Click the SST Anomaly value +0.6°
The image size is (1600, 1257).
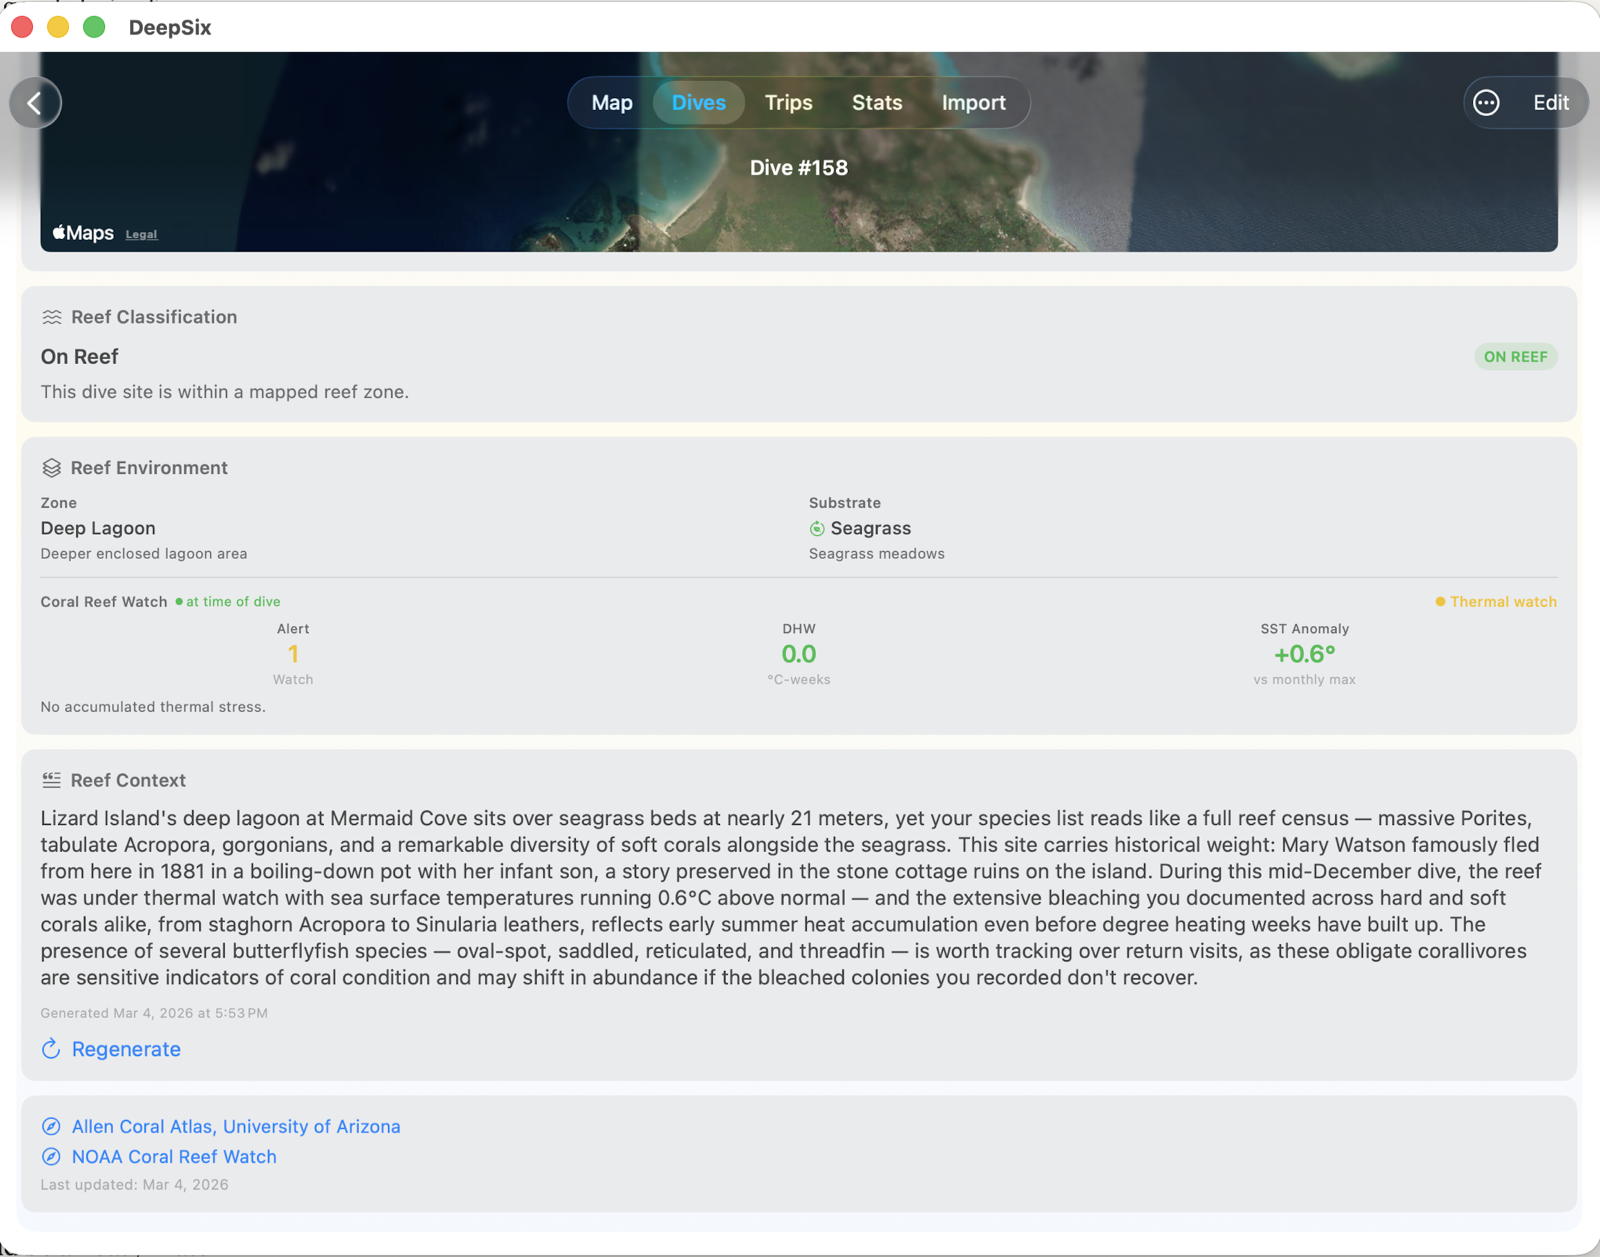[x=1304, y=654]
